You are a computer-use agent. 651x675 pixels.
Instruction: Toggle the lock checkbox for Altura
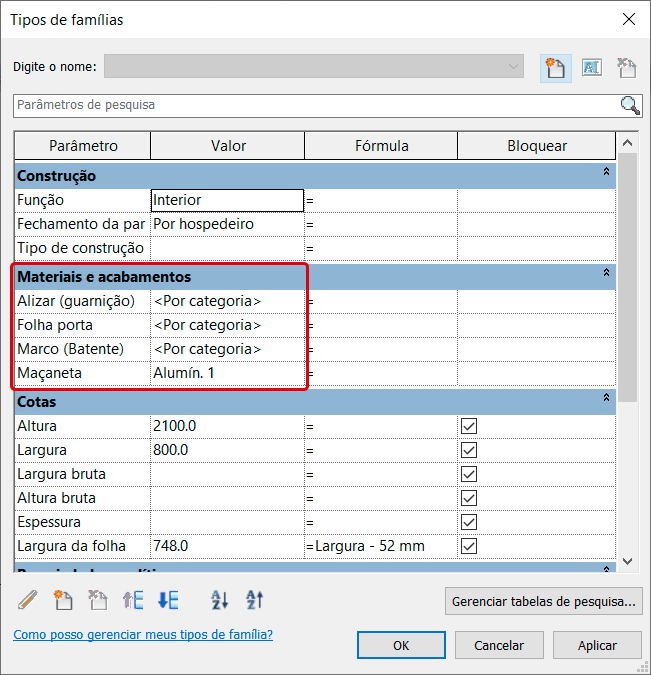[x=469, y=426]
